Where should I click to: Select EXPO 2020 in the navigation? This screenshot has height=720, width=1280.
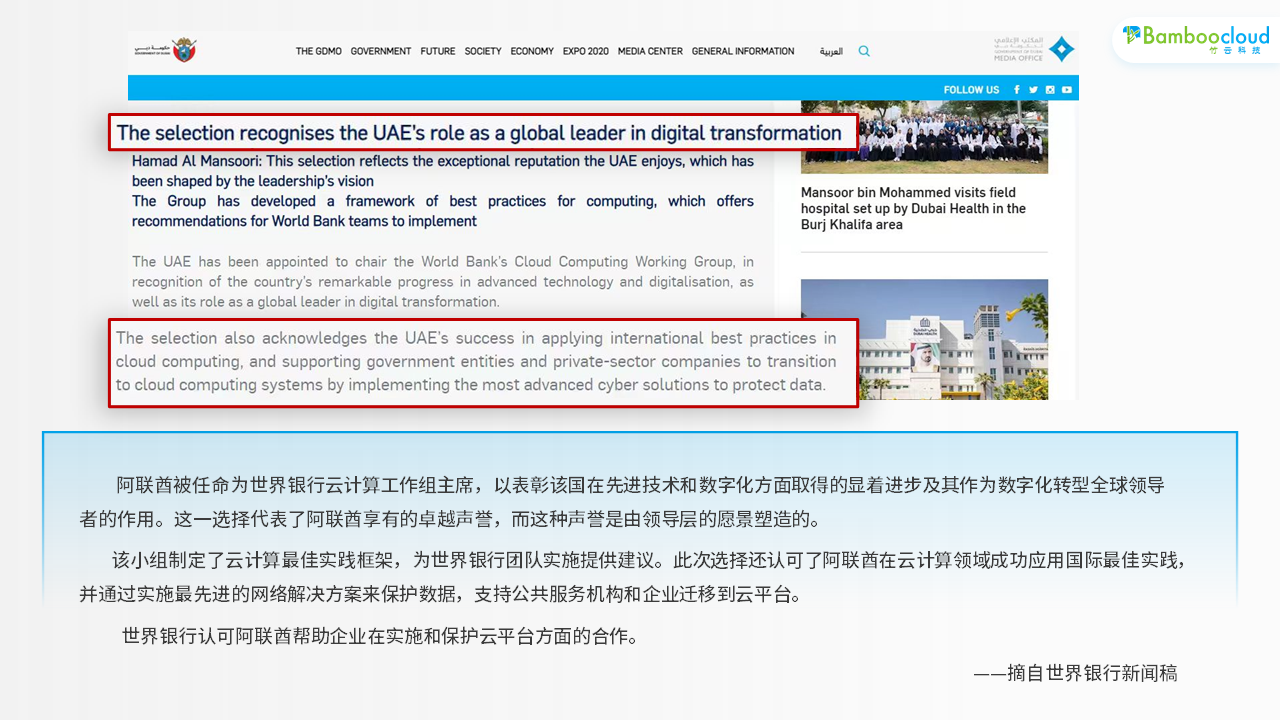pyautogui.click(x=585, y=51)
